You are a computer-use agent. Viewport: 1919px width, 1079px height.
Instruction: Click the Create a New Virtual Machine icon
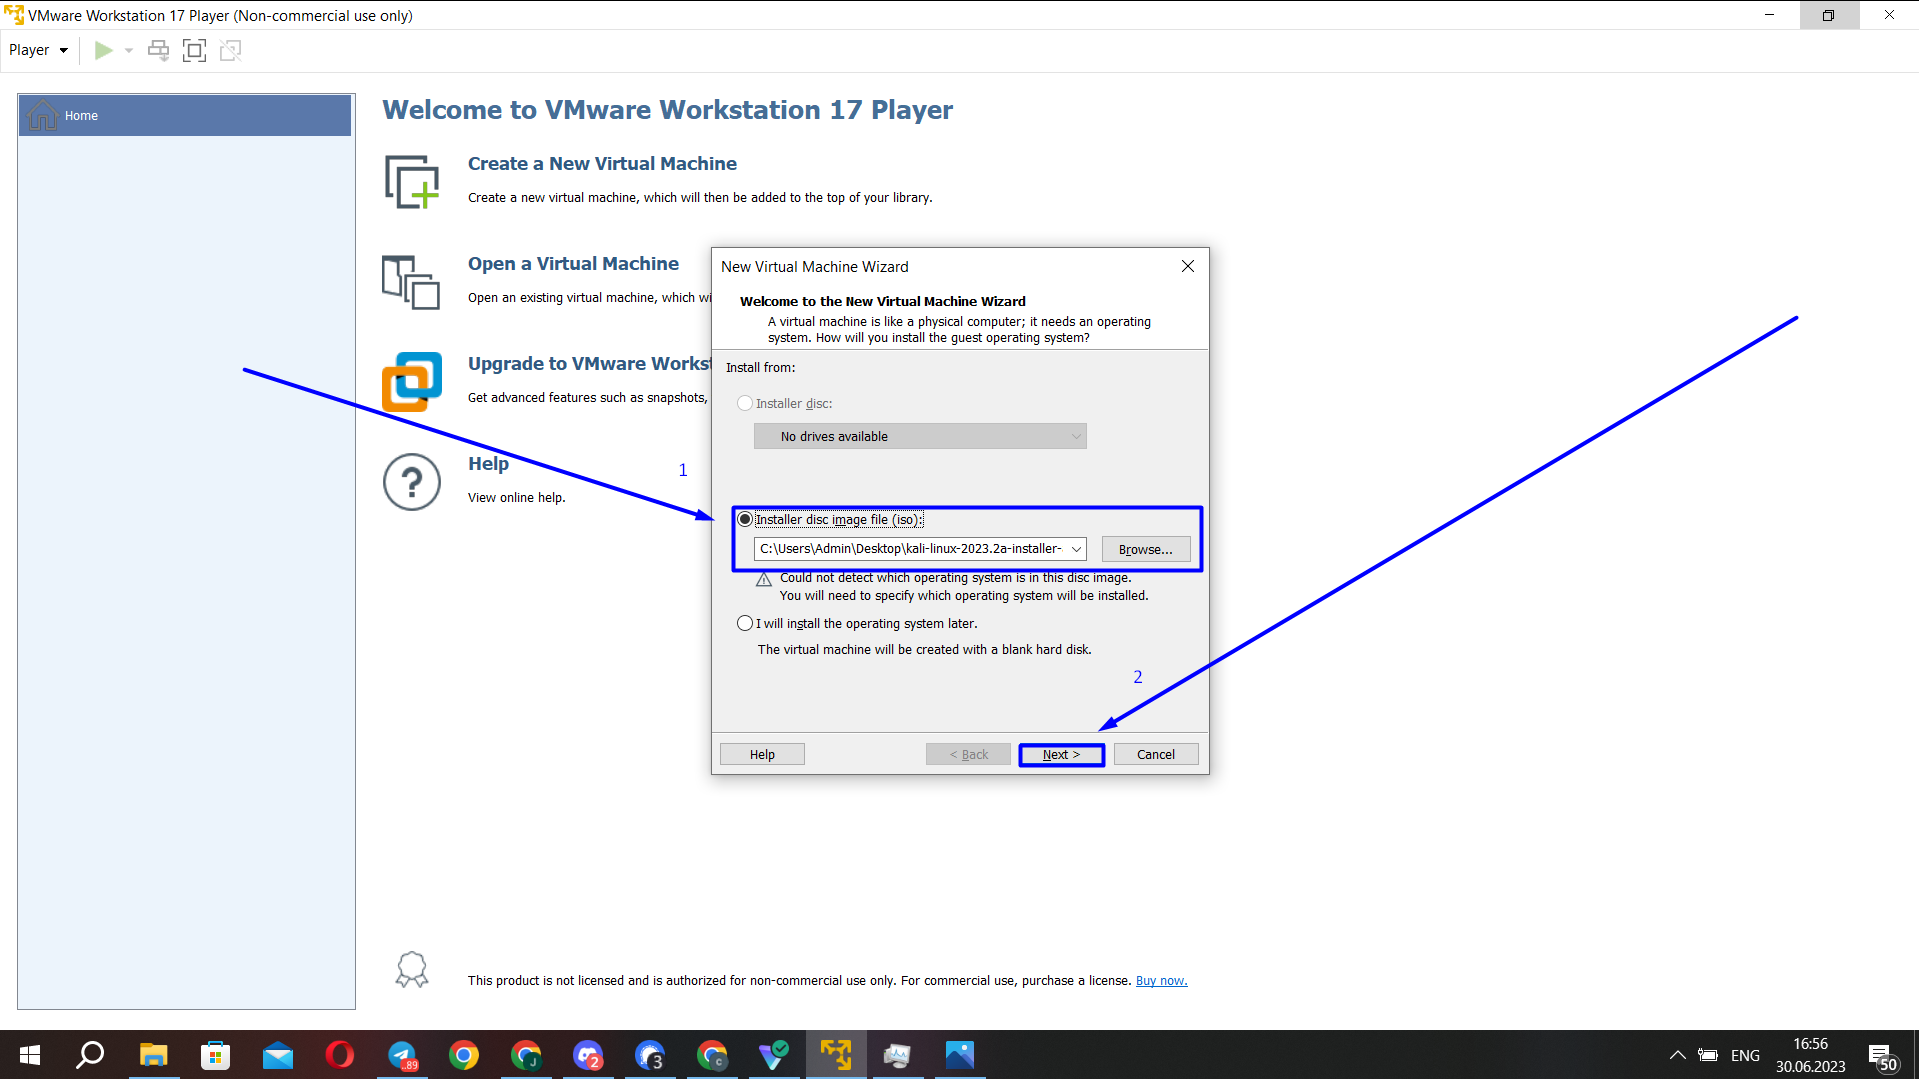coord(412,181)
